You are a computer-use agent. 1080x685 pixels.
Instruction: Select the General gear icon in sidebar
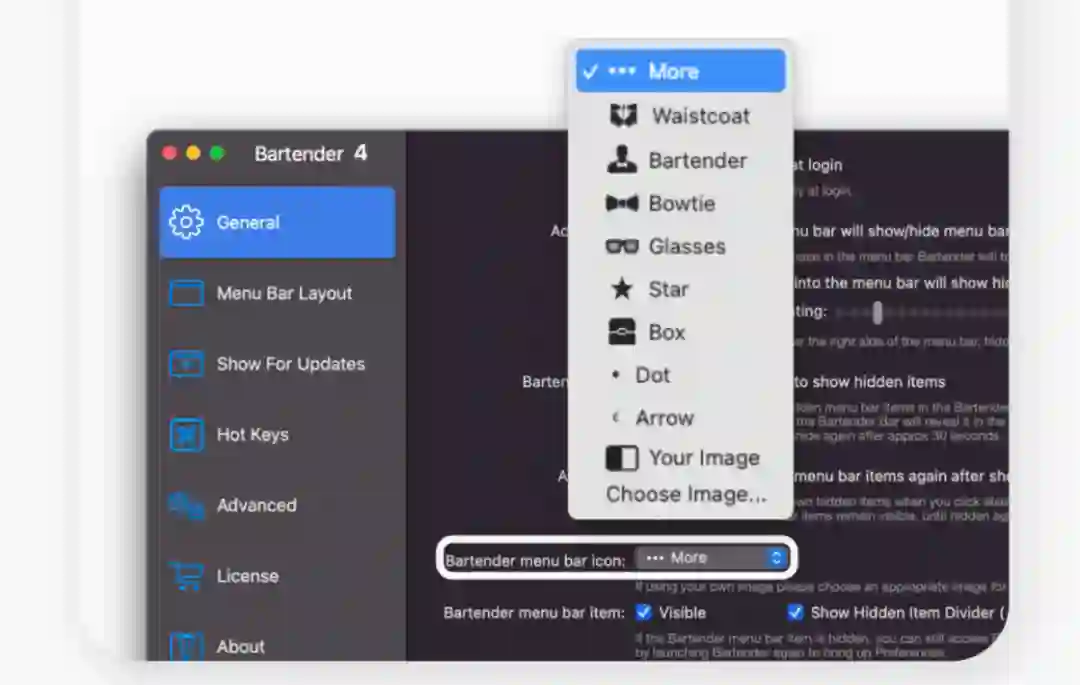(x=186, y=222)
